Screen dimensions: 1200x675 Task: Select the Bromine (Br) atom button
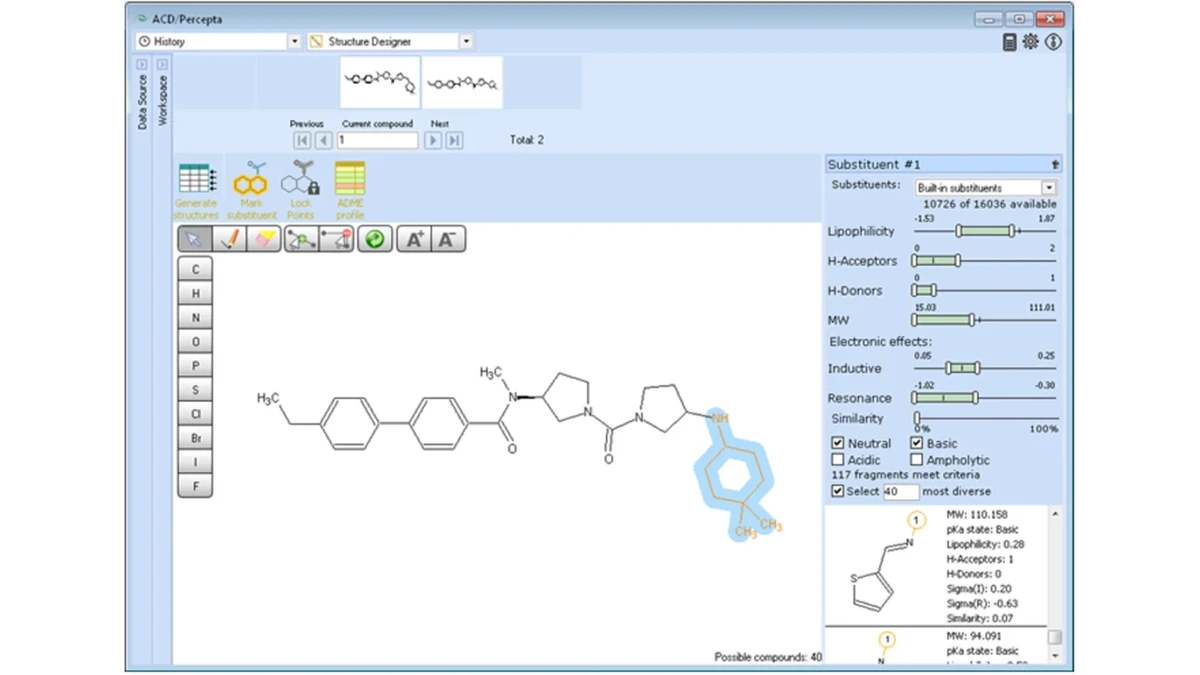point(195,438)
